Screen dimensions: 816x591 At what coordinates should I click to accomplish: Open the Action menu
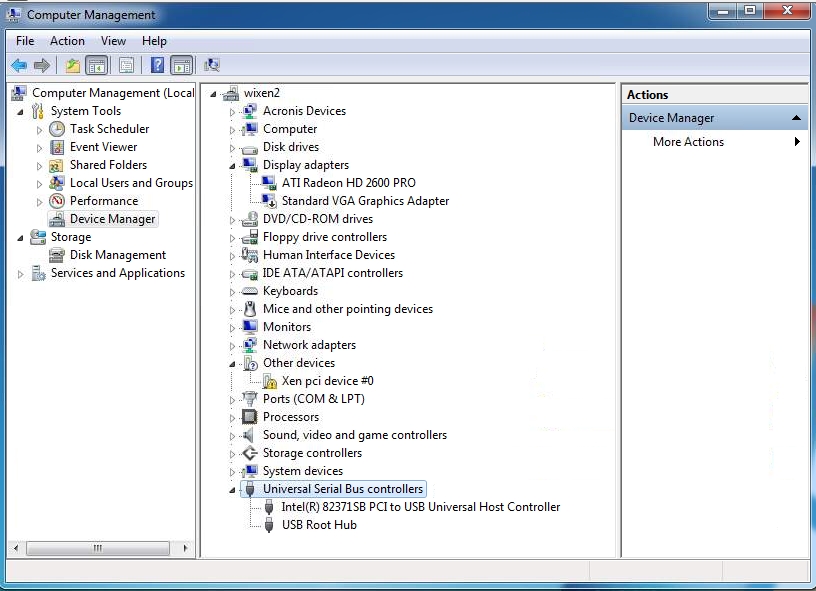coord(67,41)
